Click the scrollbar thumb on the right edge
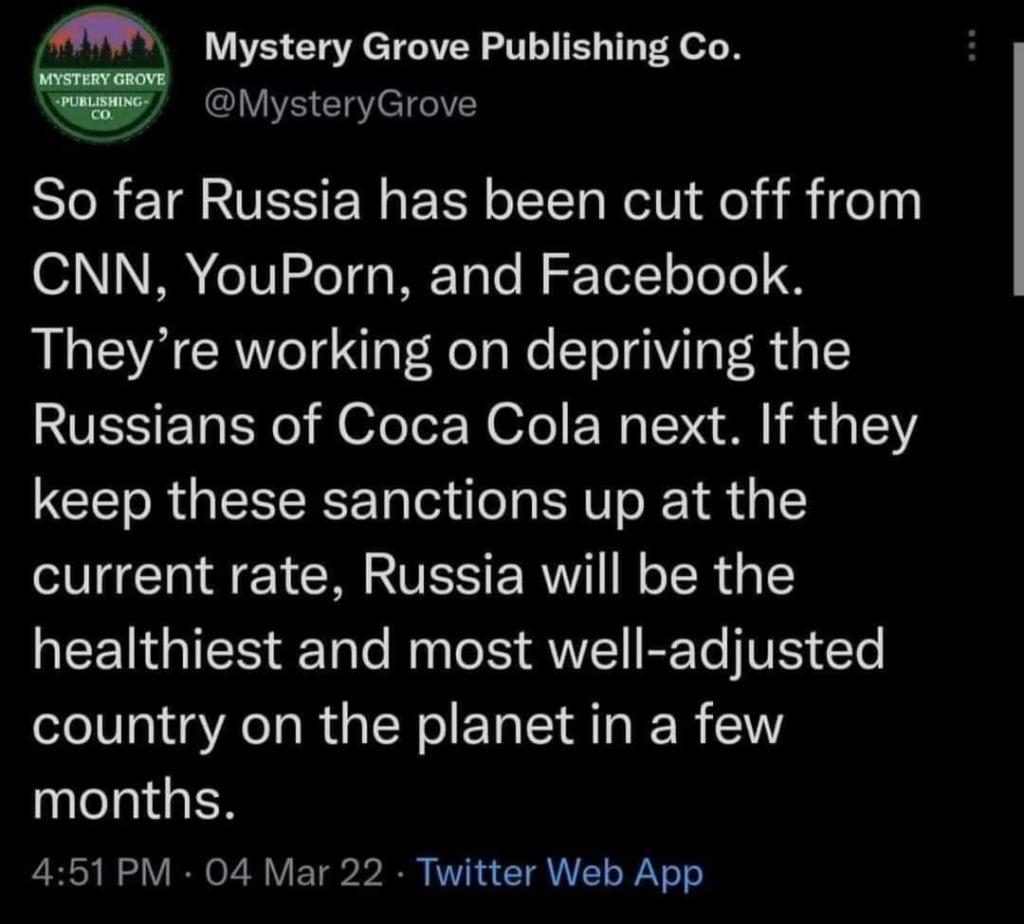The height and width of the screenshot is (924, 1024). [x=1018, y=170]
